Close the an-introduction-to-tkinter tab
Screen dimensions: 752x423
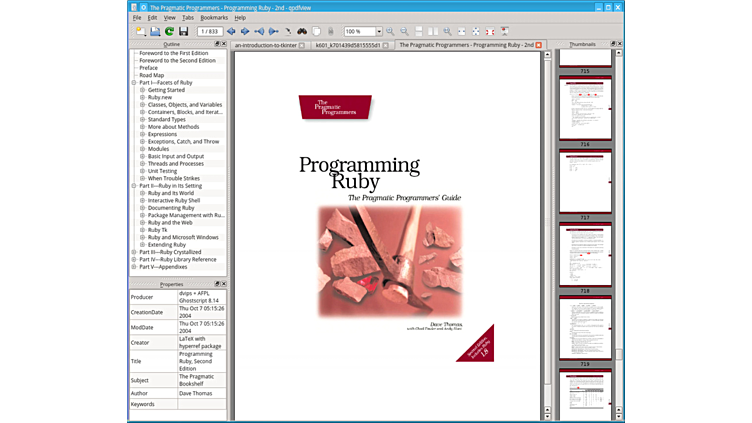(302, 46)
